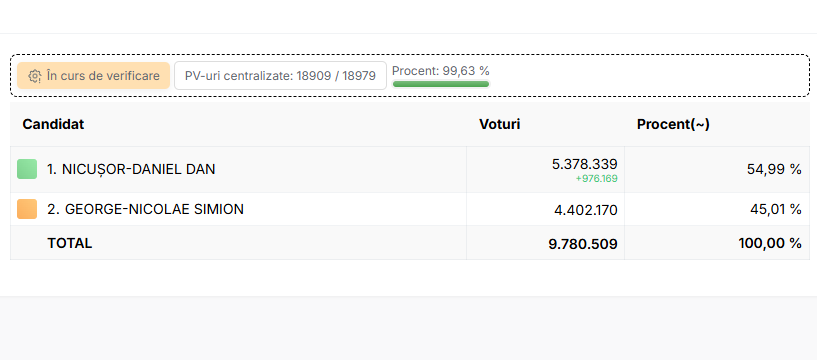Viewport: 817px width, 360px height.
Task: Click the TOTAL row label
Action: pyautogui.click(x=70, y=243)
